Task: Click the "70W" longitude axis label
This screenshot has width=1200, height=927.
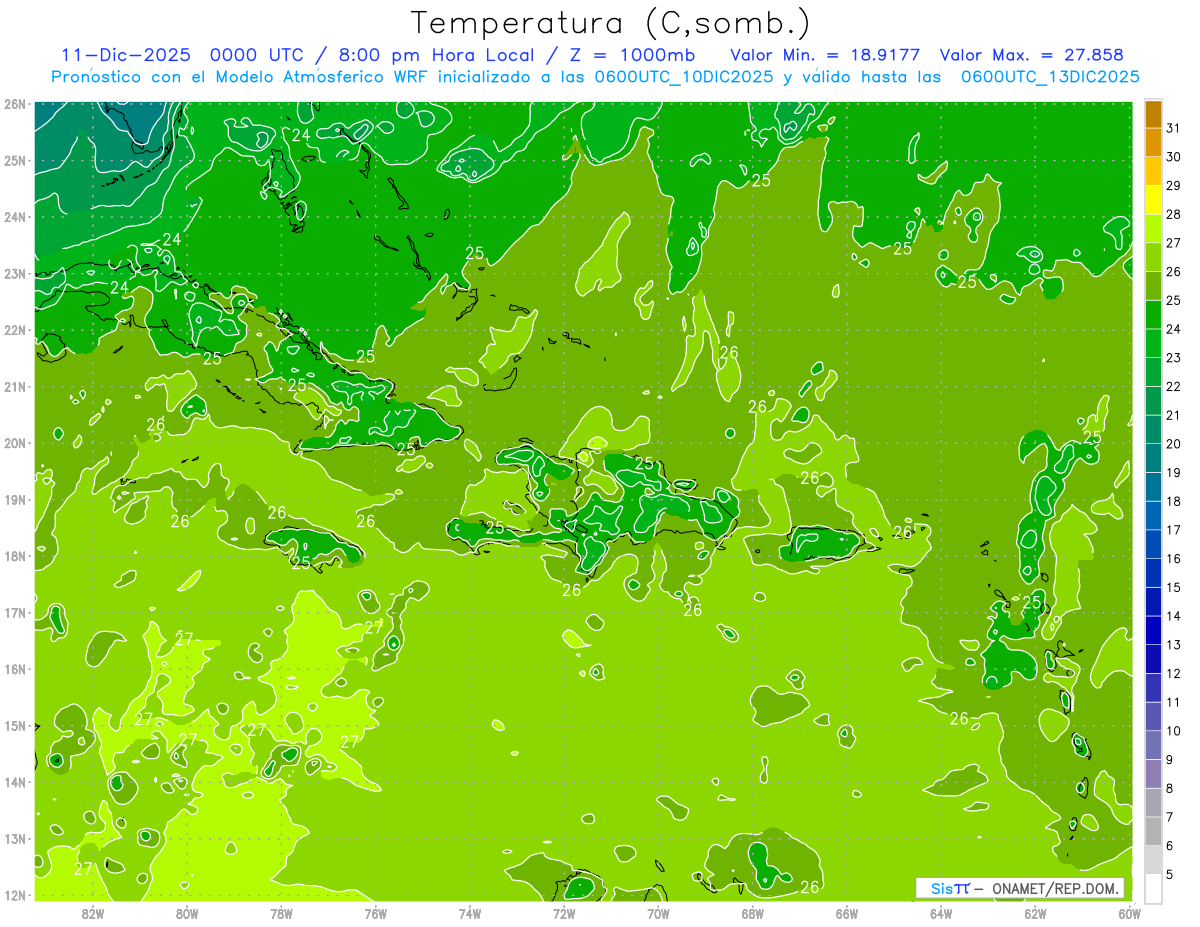Action: point(658,912)
